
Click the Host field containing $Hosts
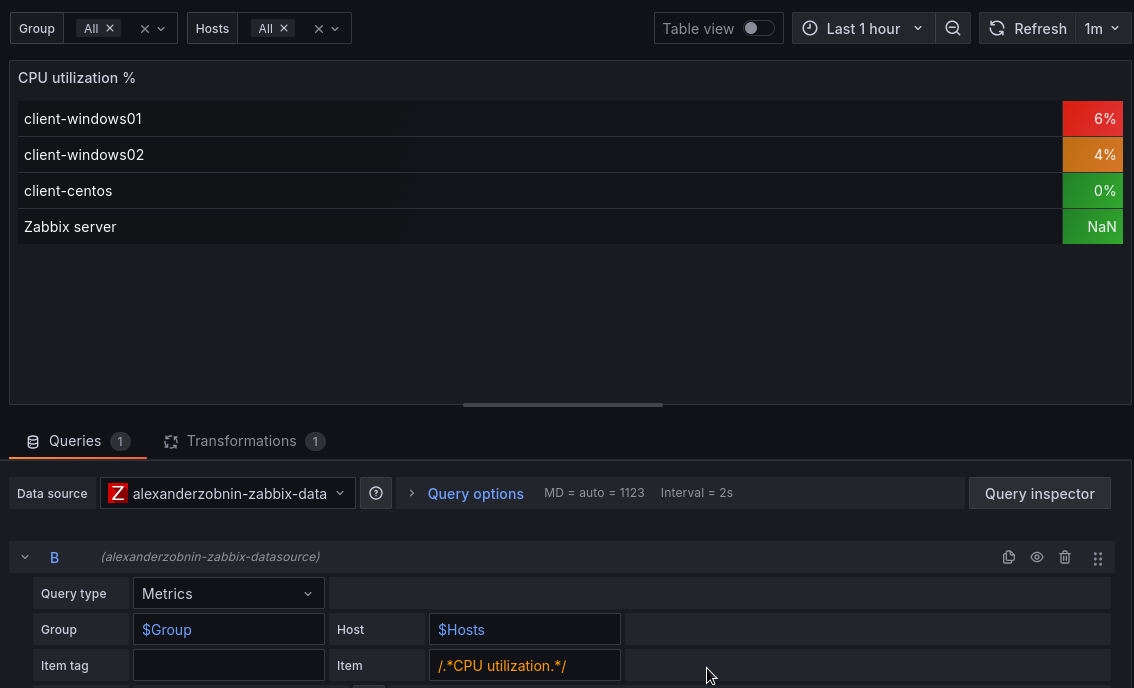(524, 629)
